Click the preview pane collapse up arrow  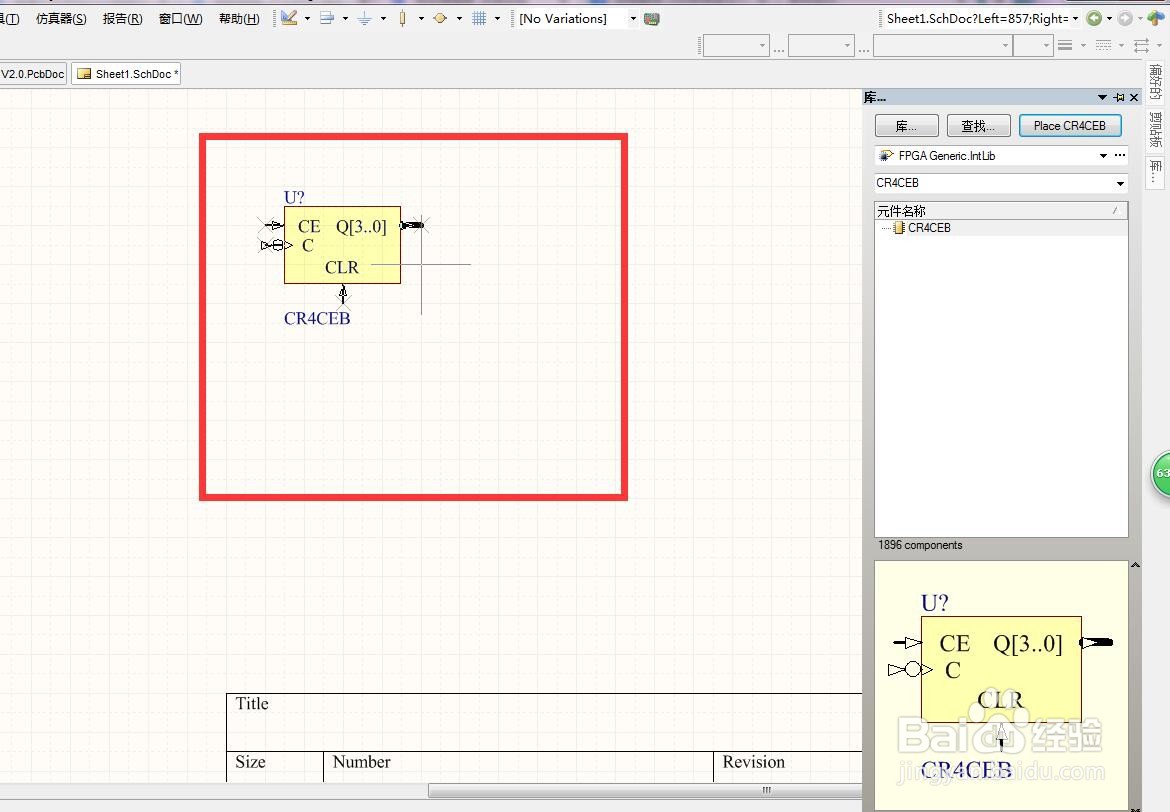click(x=1135, y=565)
